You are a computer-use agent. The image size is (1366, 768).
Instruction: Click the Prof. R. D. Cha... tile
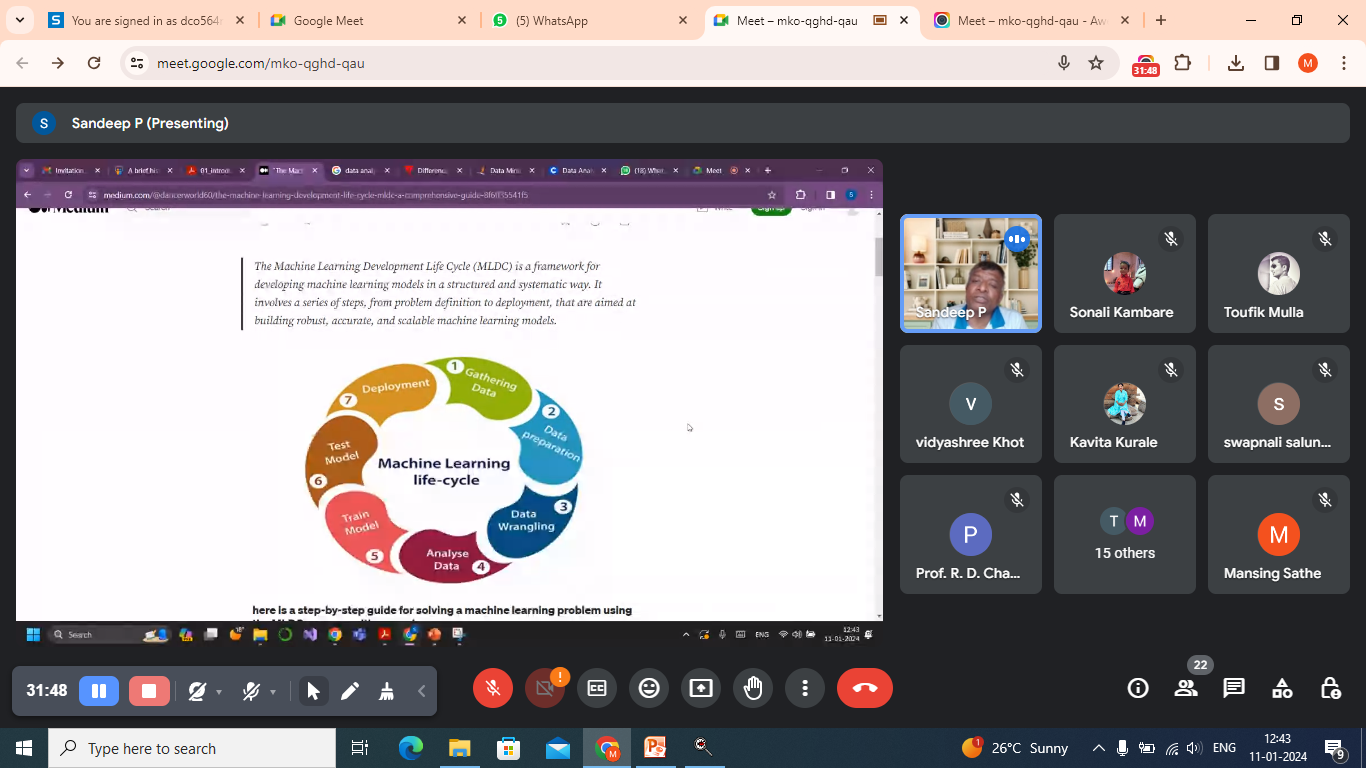click(x=971, y=534)
